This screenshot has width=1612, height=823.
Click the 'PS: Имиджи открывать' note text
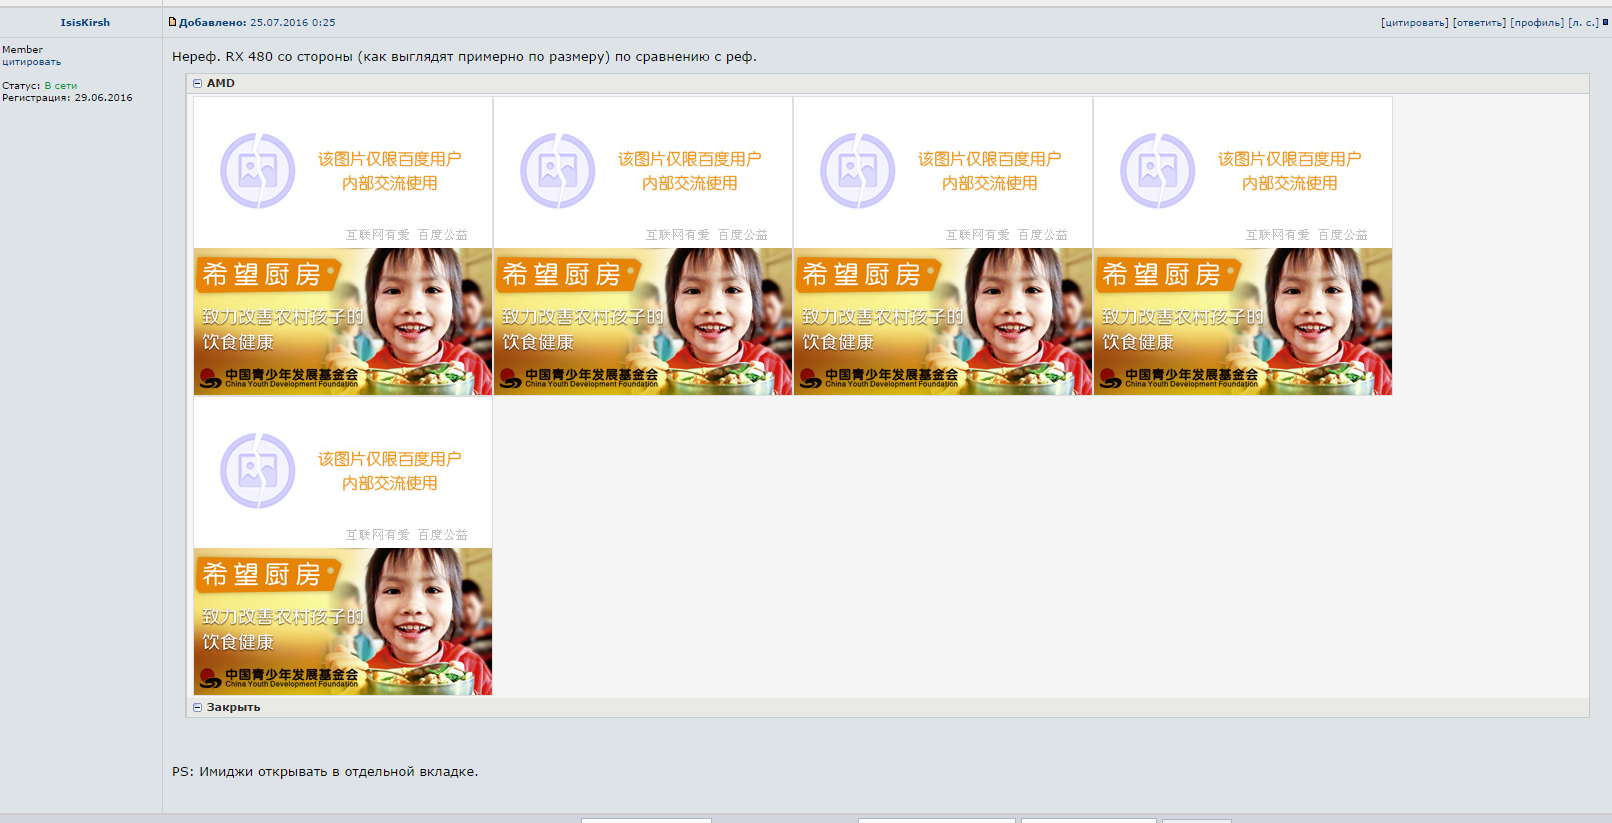pyautogui.click(x=325, y=772)
